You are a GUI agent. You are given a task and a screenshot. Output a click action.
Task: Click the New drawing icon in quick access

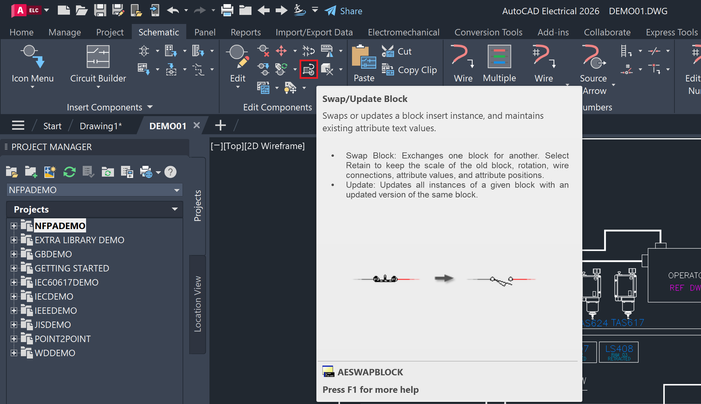[x=63, y=10]
